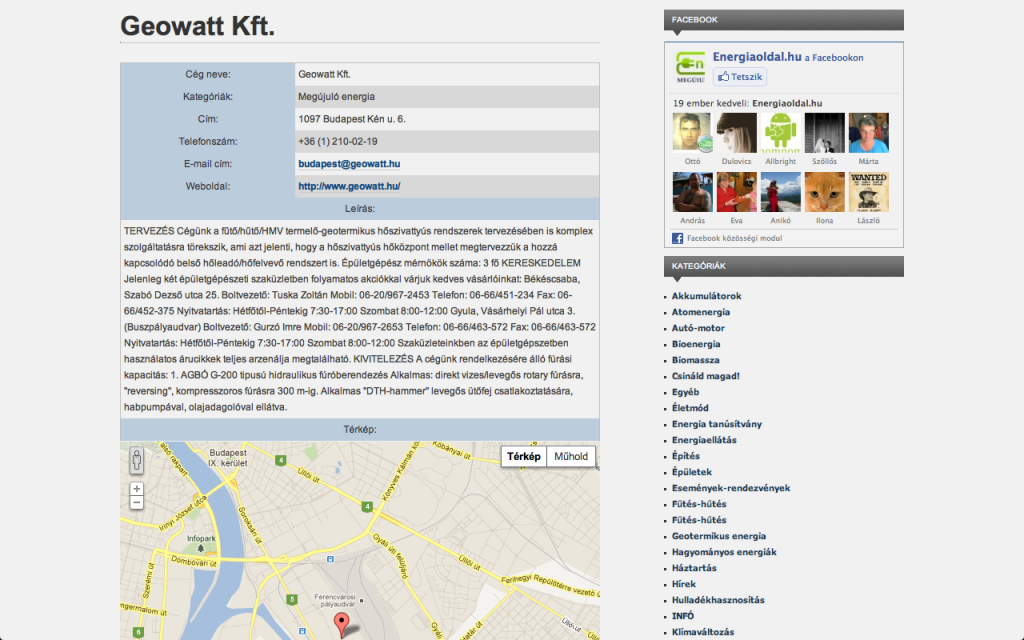
Task: Select the Biomassza category link
Action: point(696,360)
